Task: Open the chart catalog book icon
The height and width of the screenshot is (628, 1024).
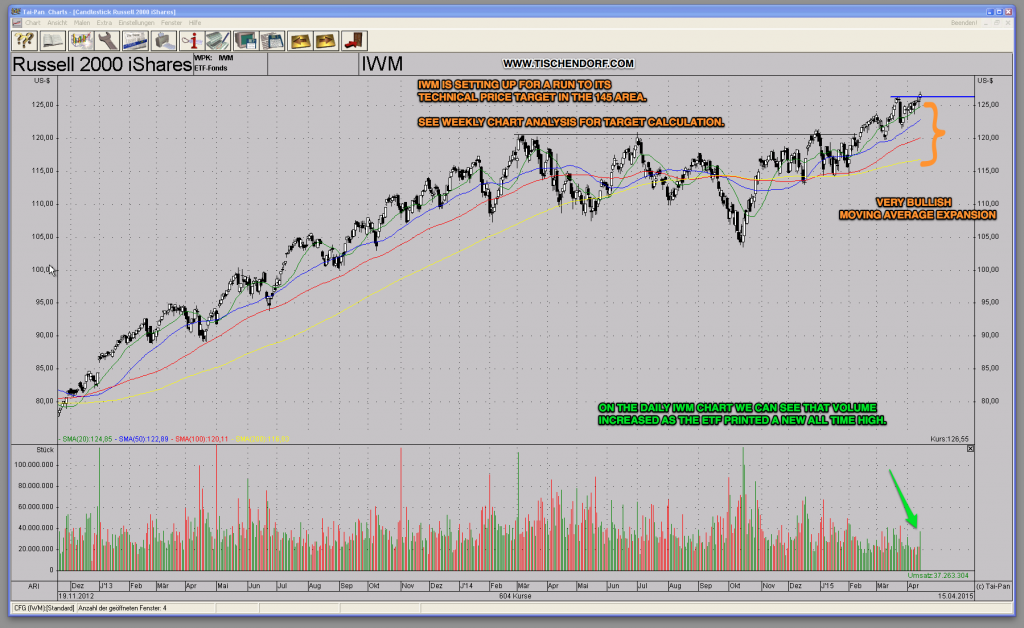Action: click(x=52, y=40)
